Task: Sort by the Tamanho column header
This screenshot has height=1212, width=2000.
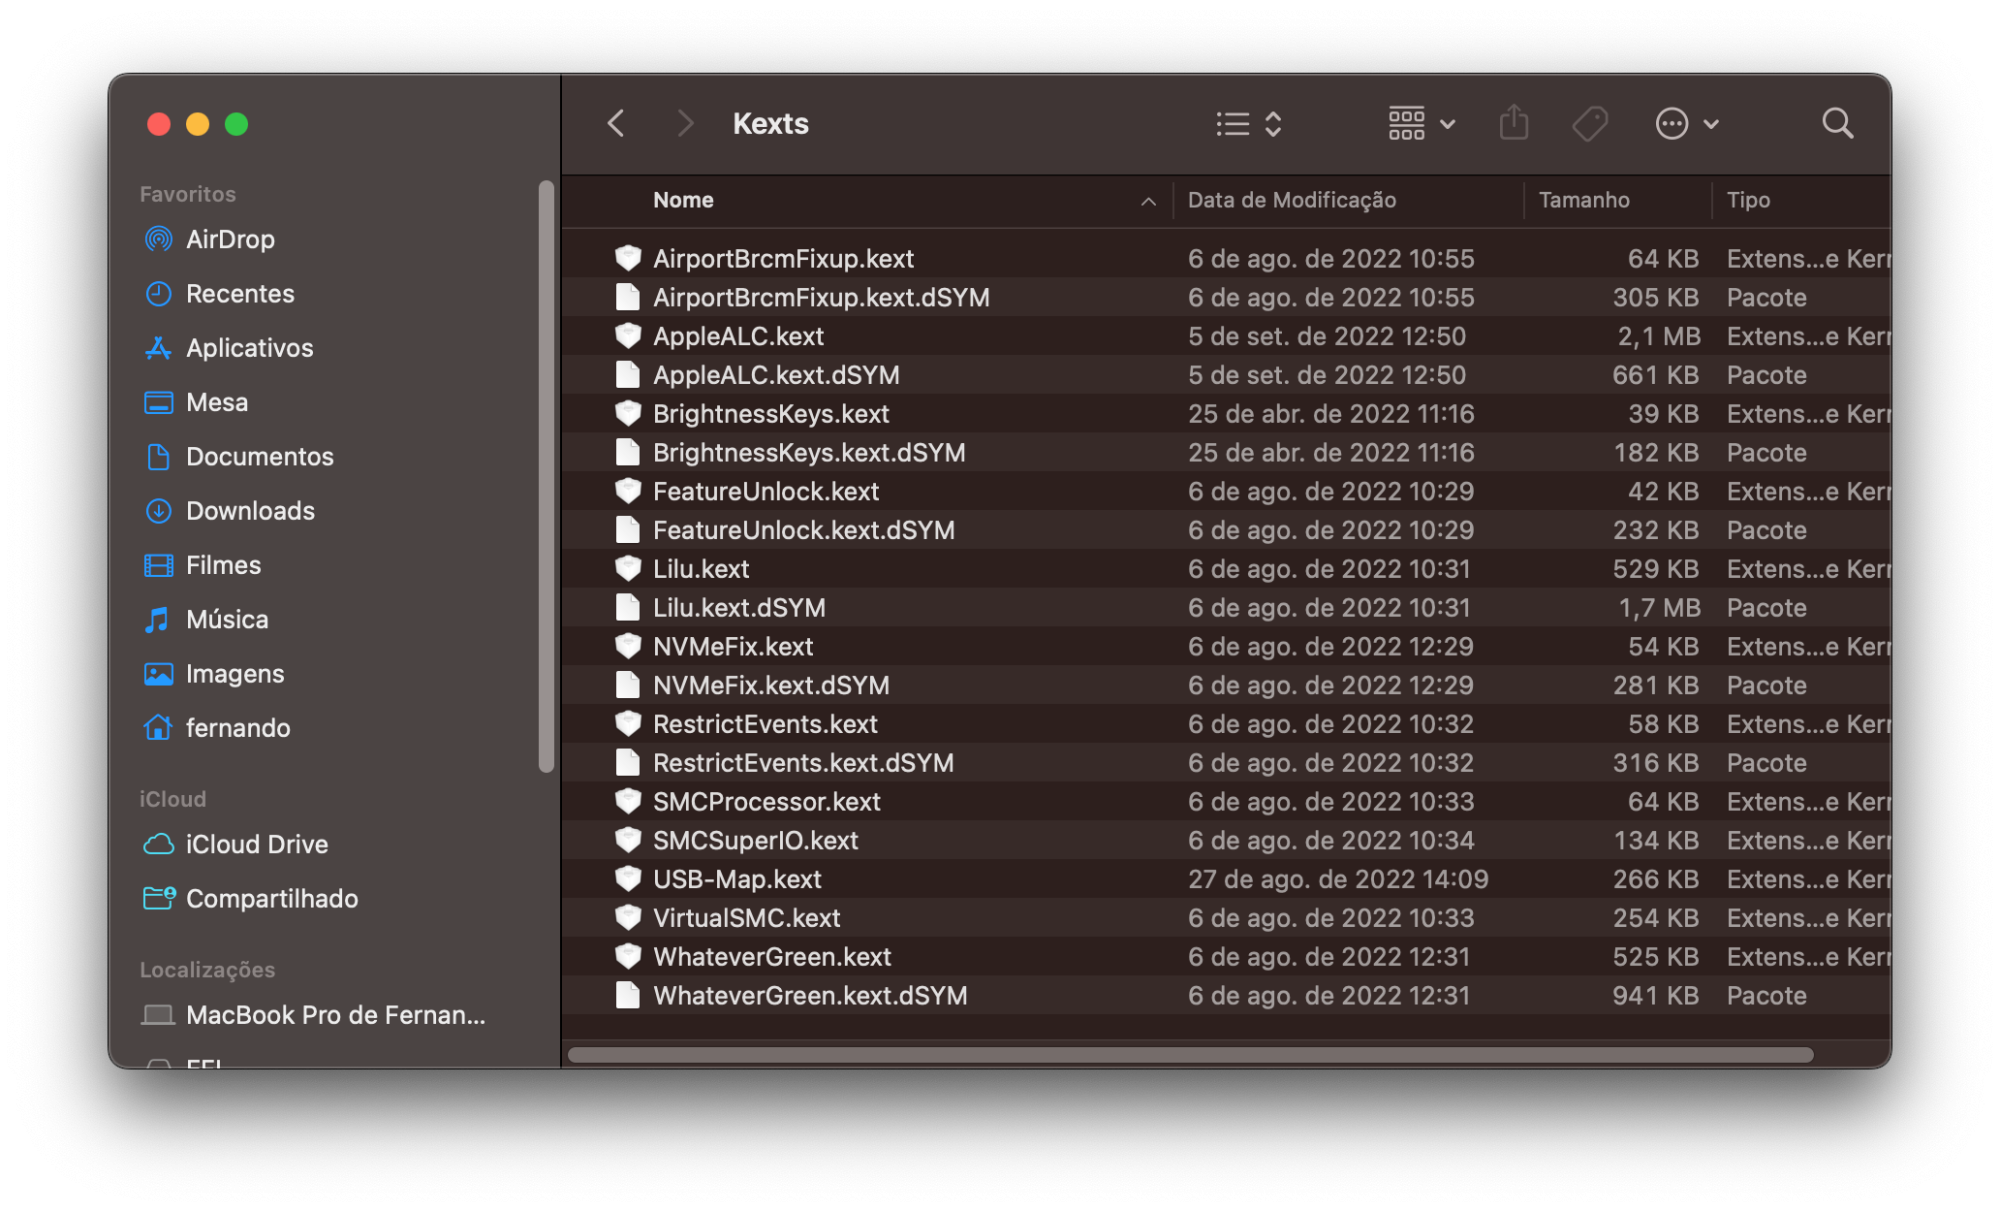Action: (x=1583, y=200)
